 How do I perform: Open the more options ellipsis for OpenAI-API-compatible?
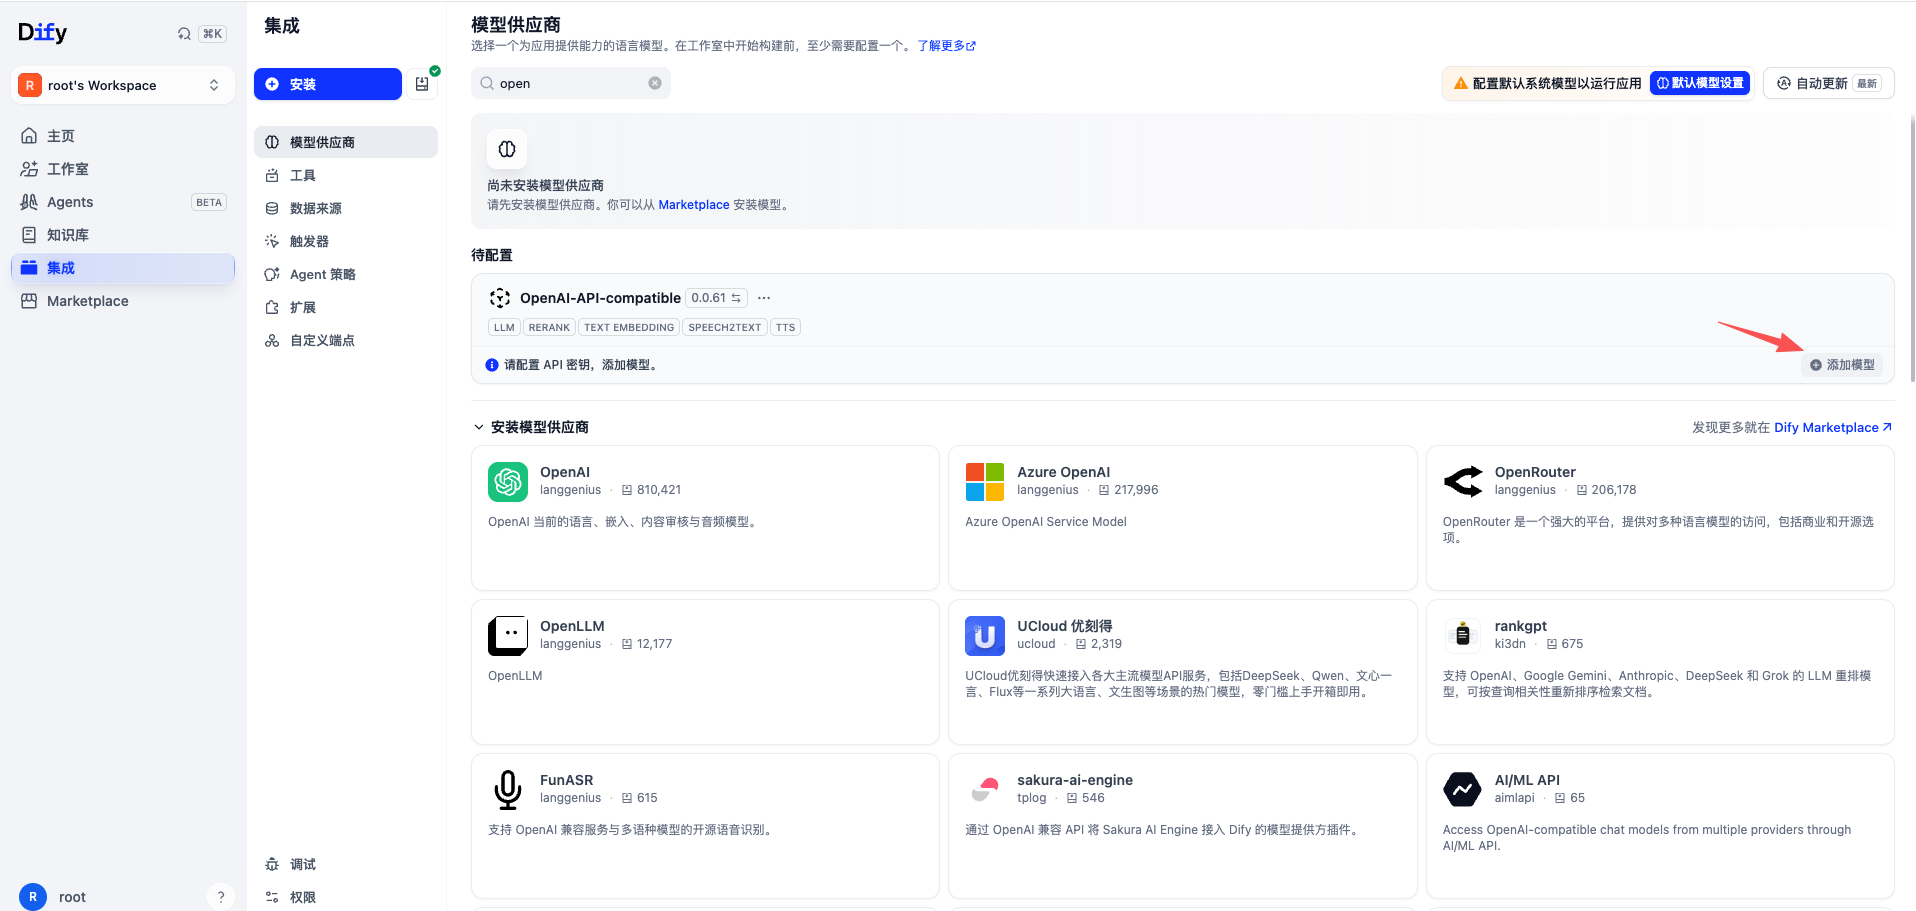point(764,298)
